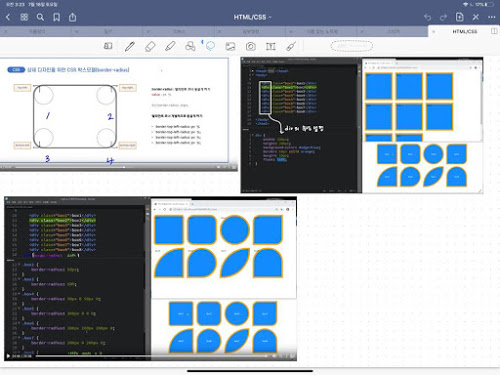
Task: Open split view from tab bar icon
Action: (x=494, y=31)
